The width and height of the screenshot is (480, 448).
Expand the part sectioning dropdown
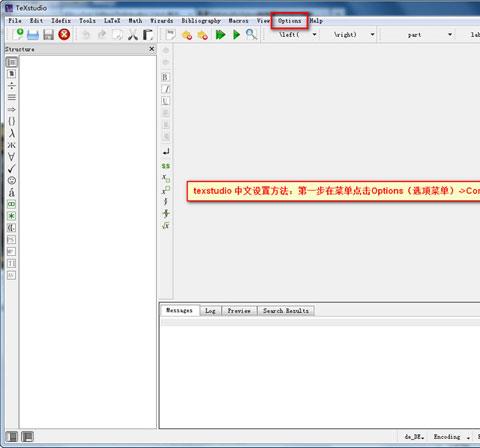(x=450, y=35)
